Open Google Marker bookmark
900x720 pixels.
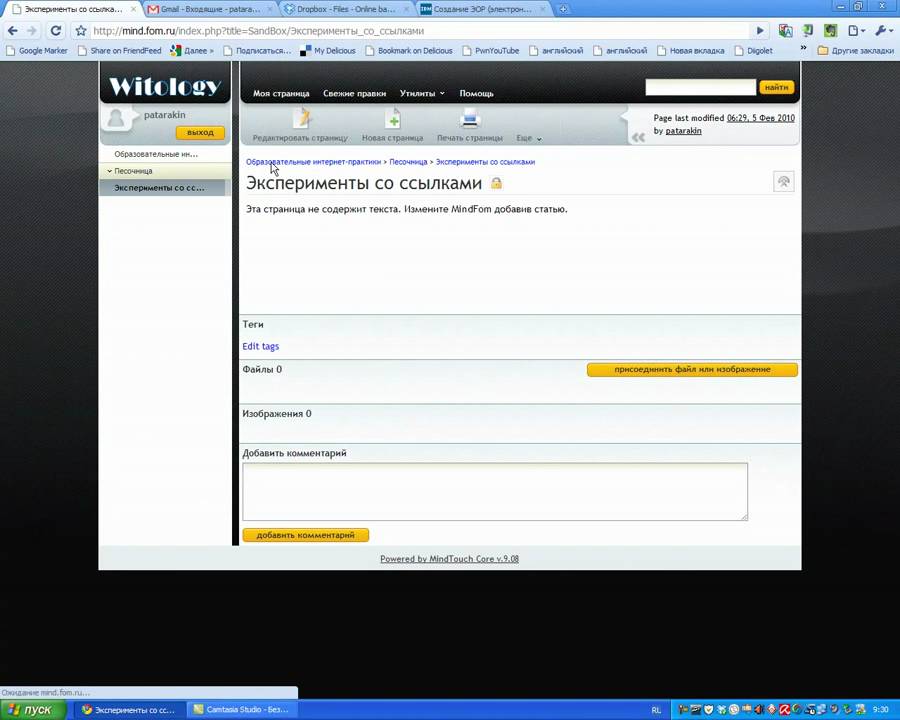[x=37, y=51]
